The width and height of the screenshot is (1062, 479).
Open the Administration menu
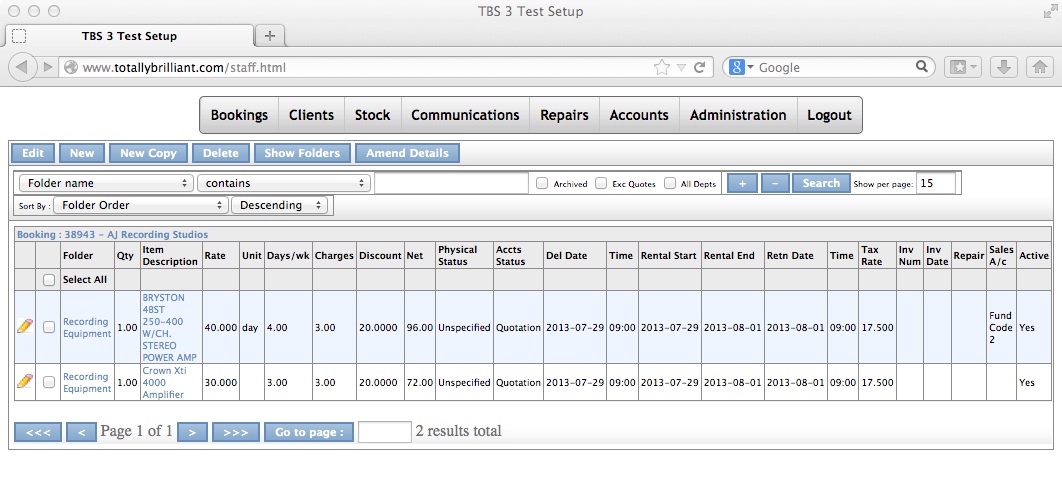pyautogui.click(x=738, y=115)
